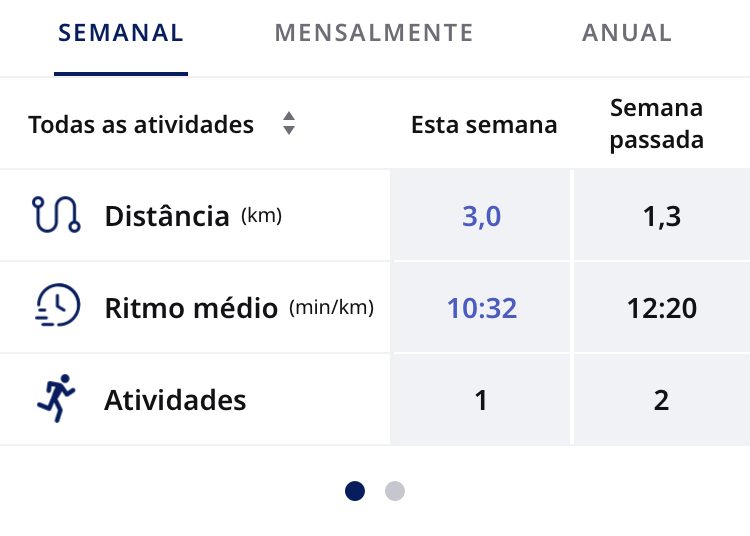Select the first page indicator dot

355,491
